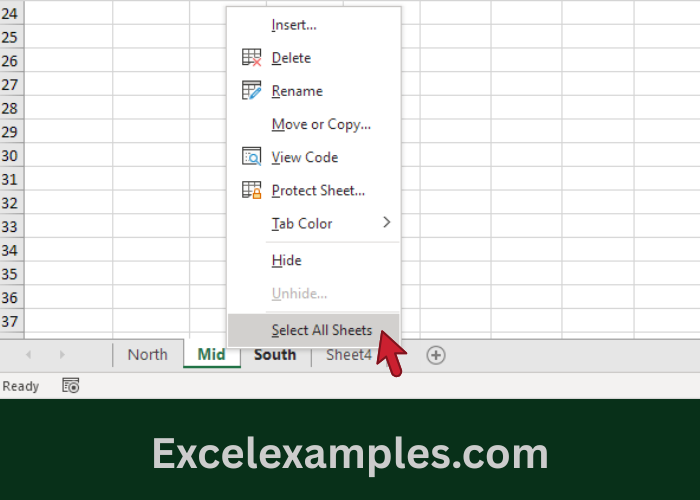This screenshot has height=500, width=700.
Task: Click the View Code magnifier icon
Action: 252,157
